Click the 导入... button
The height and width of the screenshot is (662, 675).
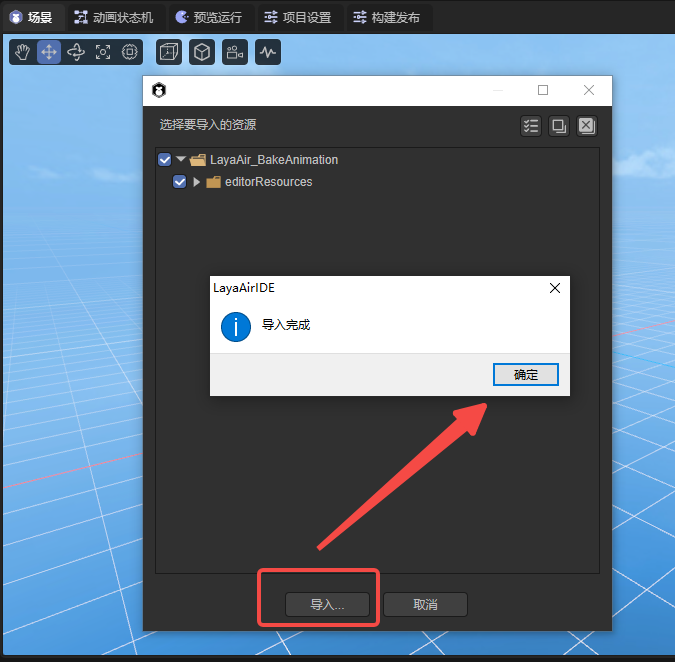pos(327,605)
